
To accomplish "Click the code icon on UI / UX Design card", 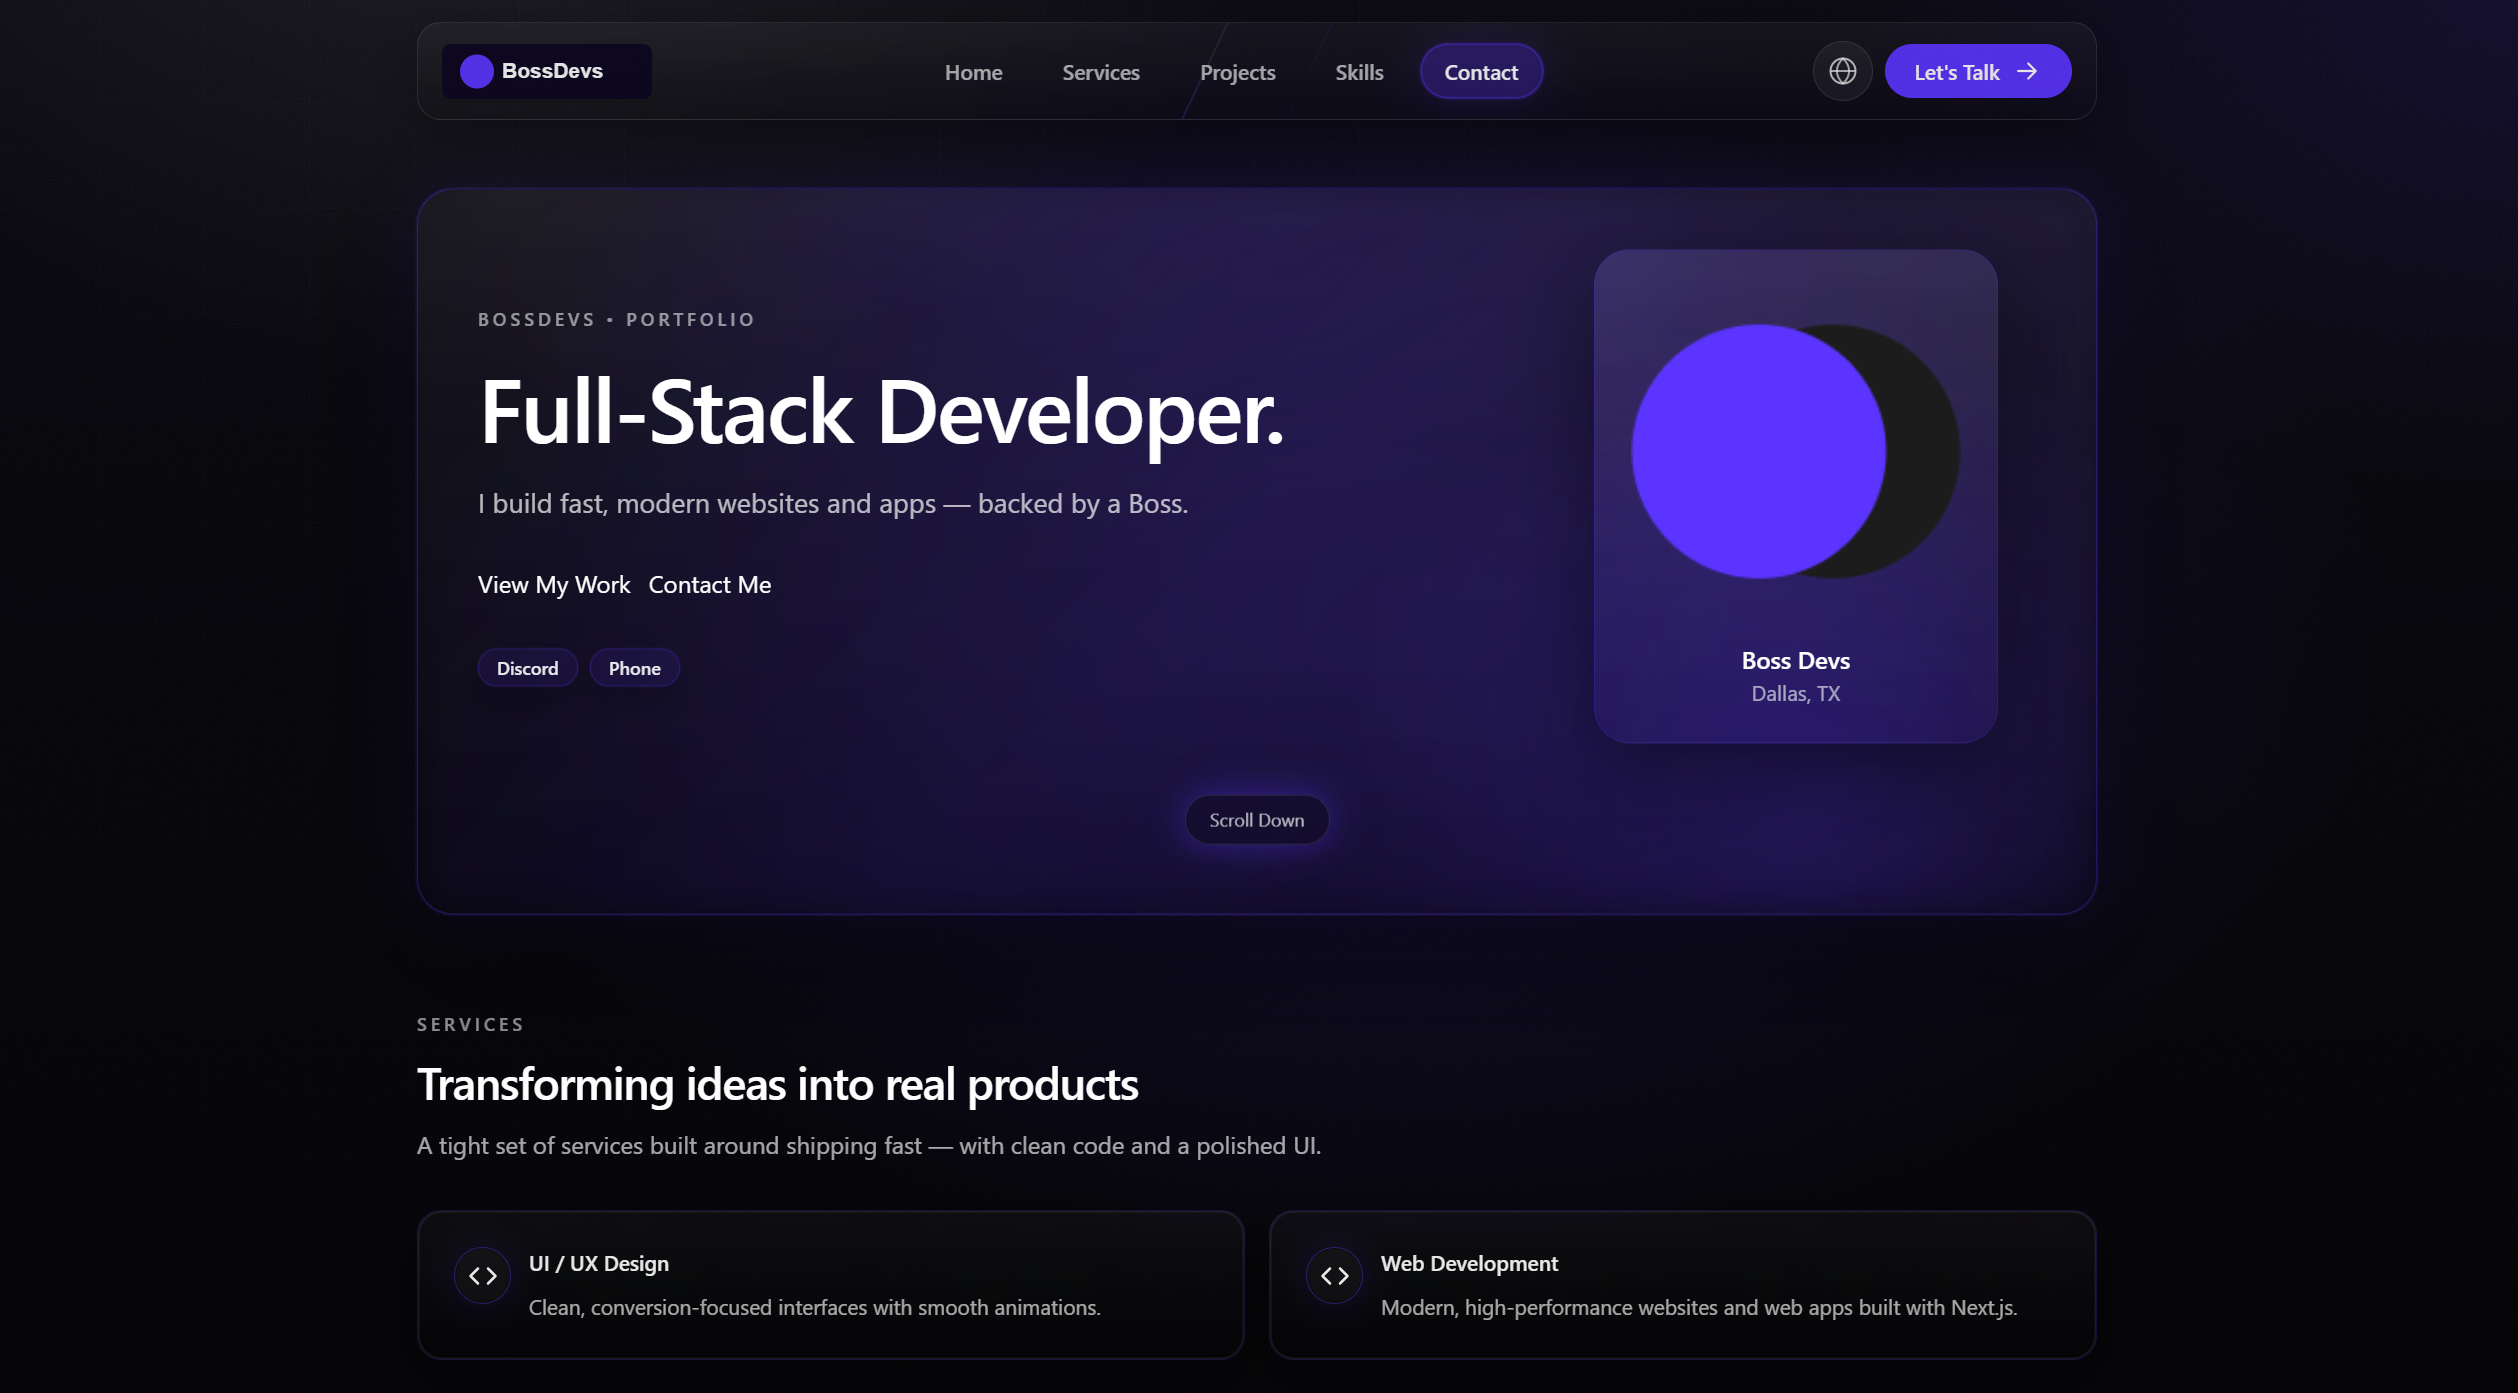I will (481, 1275).
